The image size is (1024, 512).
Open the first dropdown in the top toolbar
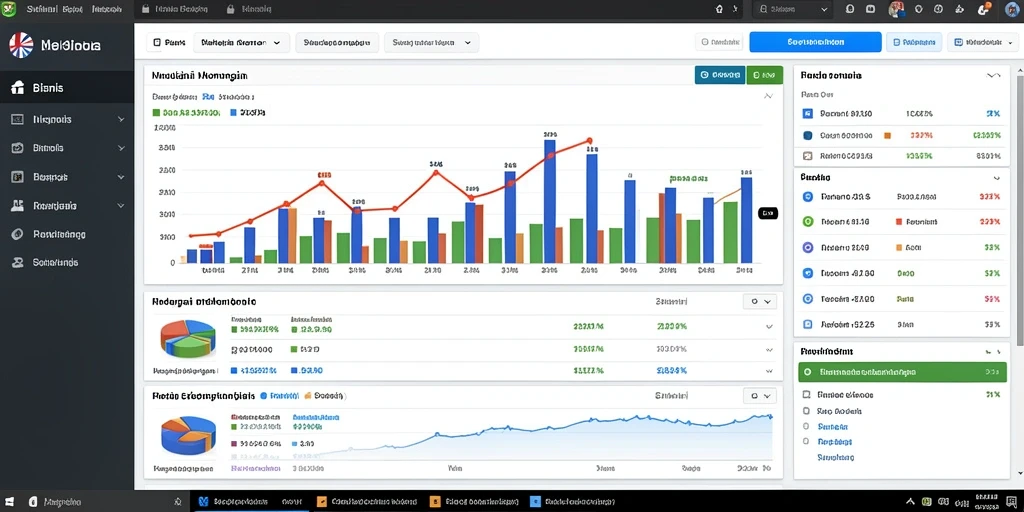(x=242, y=42)
